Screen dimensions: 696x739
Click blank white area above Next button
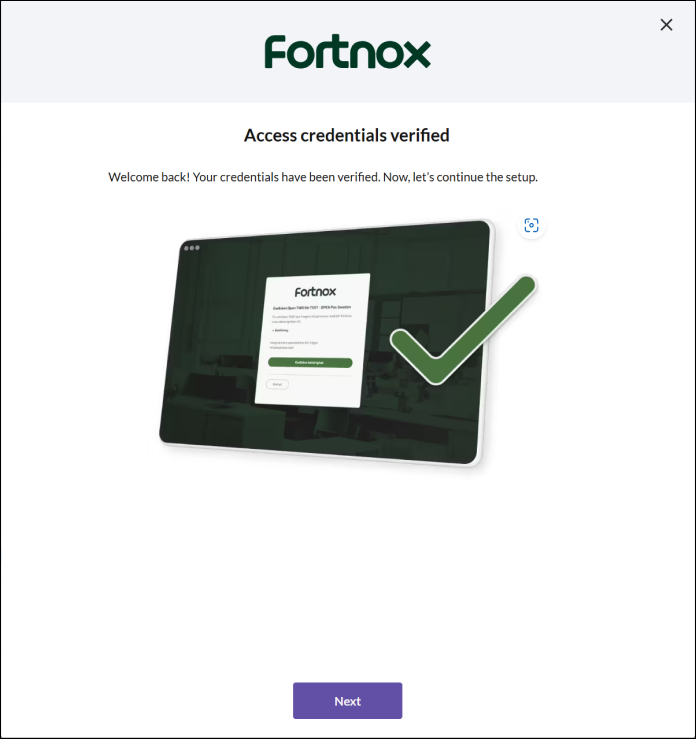pos(347,589)
